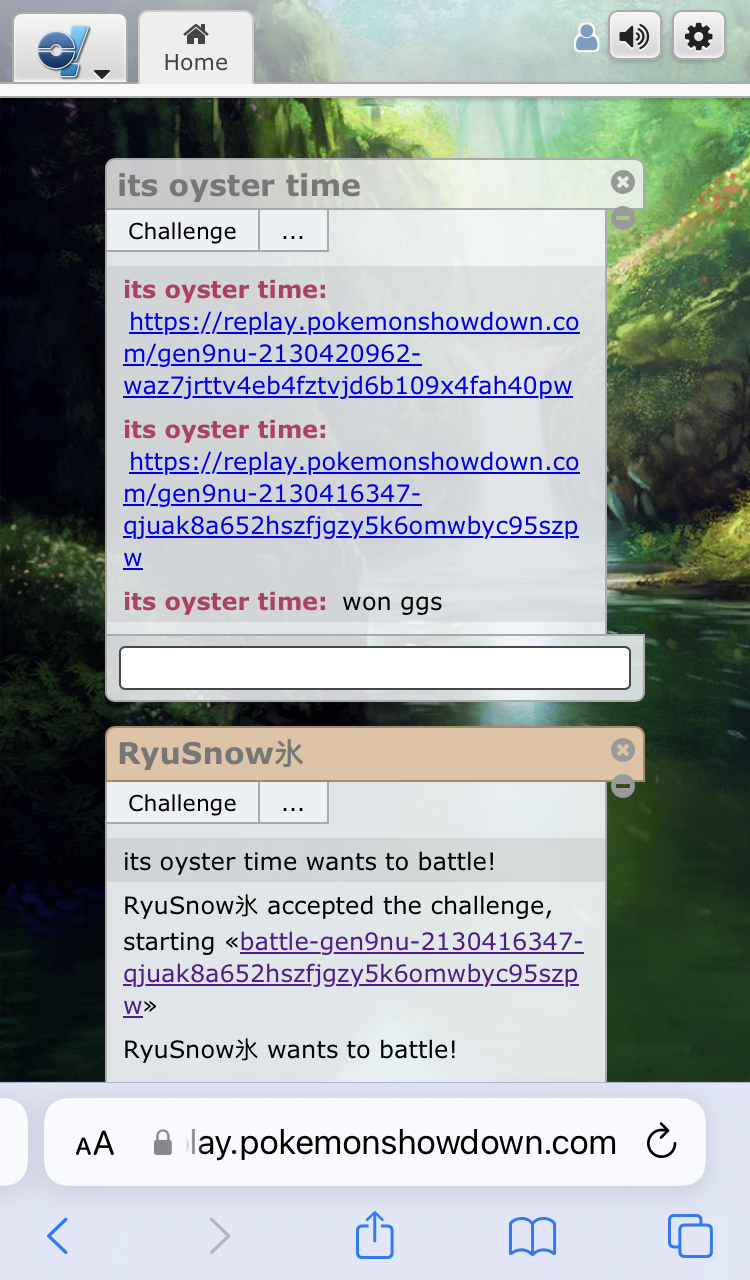
Task: Reload the page in Safari
Action: coord(661,1142)
